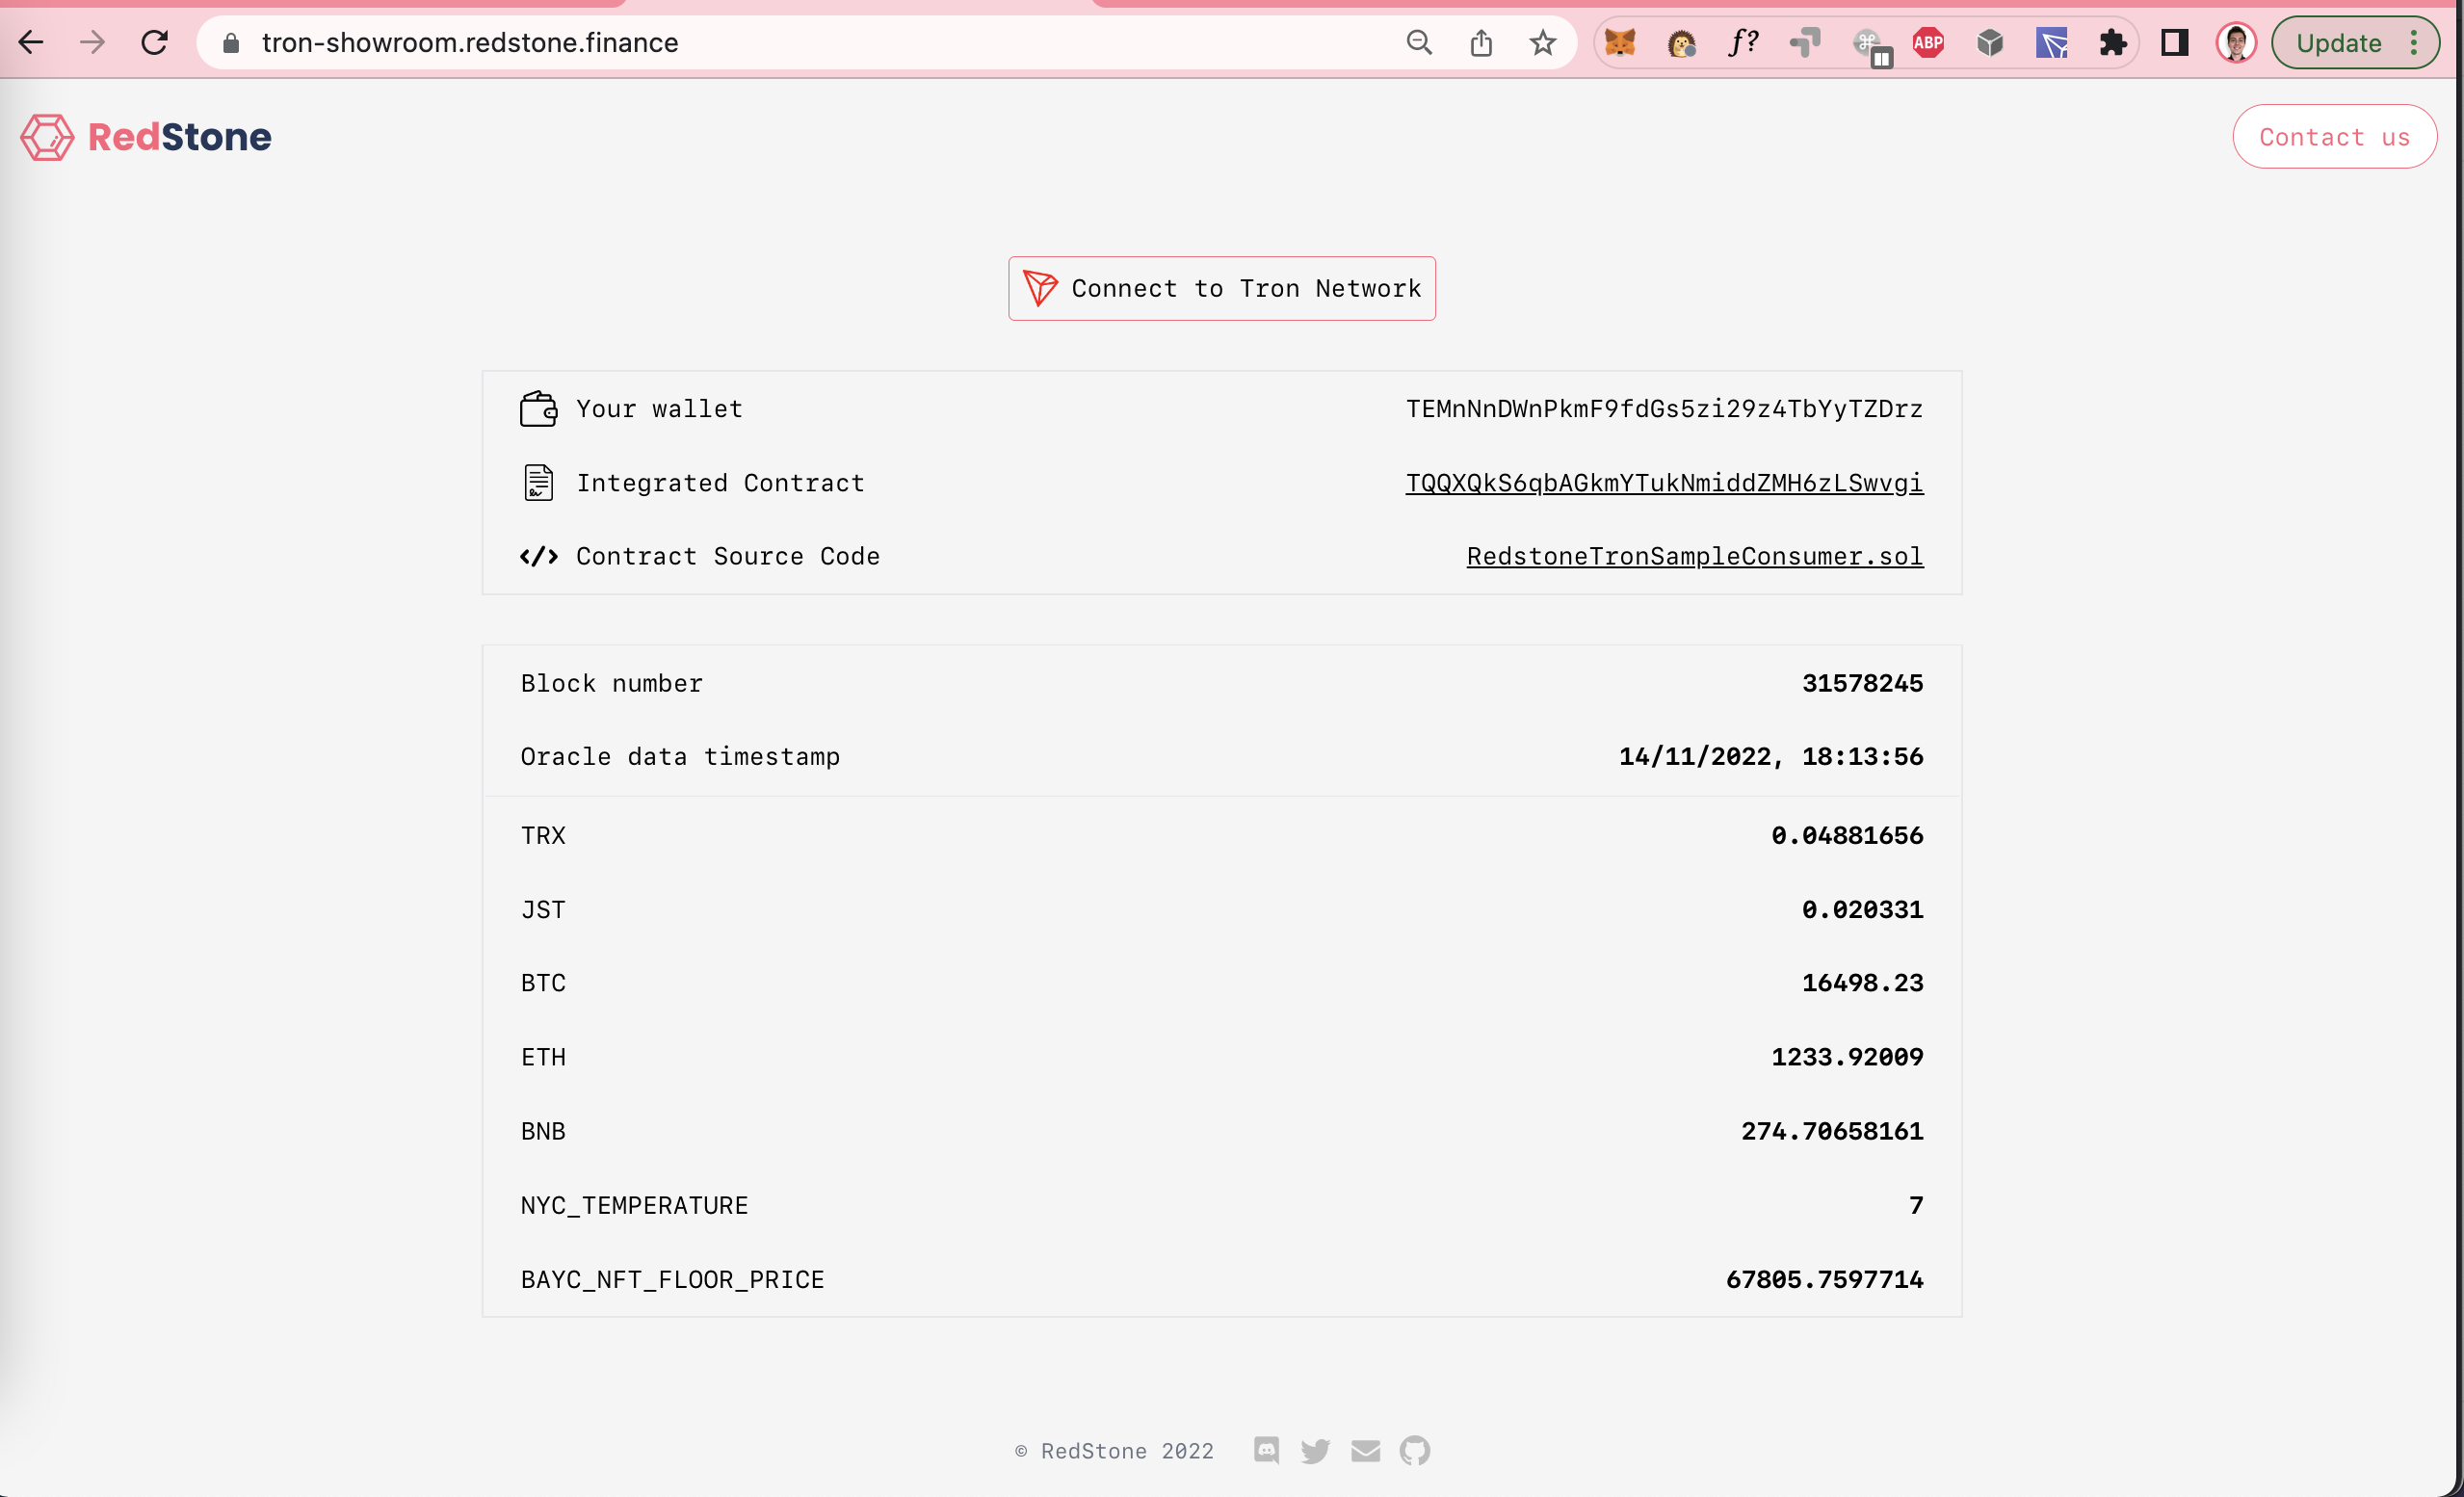Click the address bar URL field
The image size is (2464, 1497).
800,43
